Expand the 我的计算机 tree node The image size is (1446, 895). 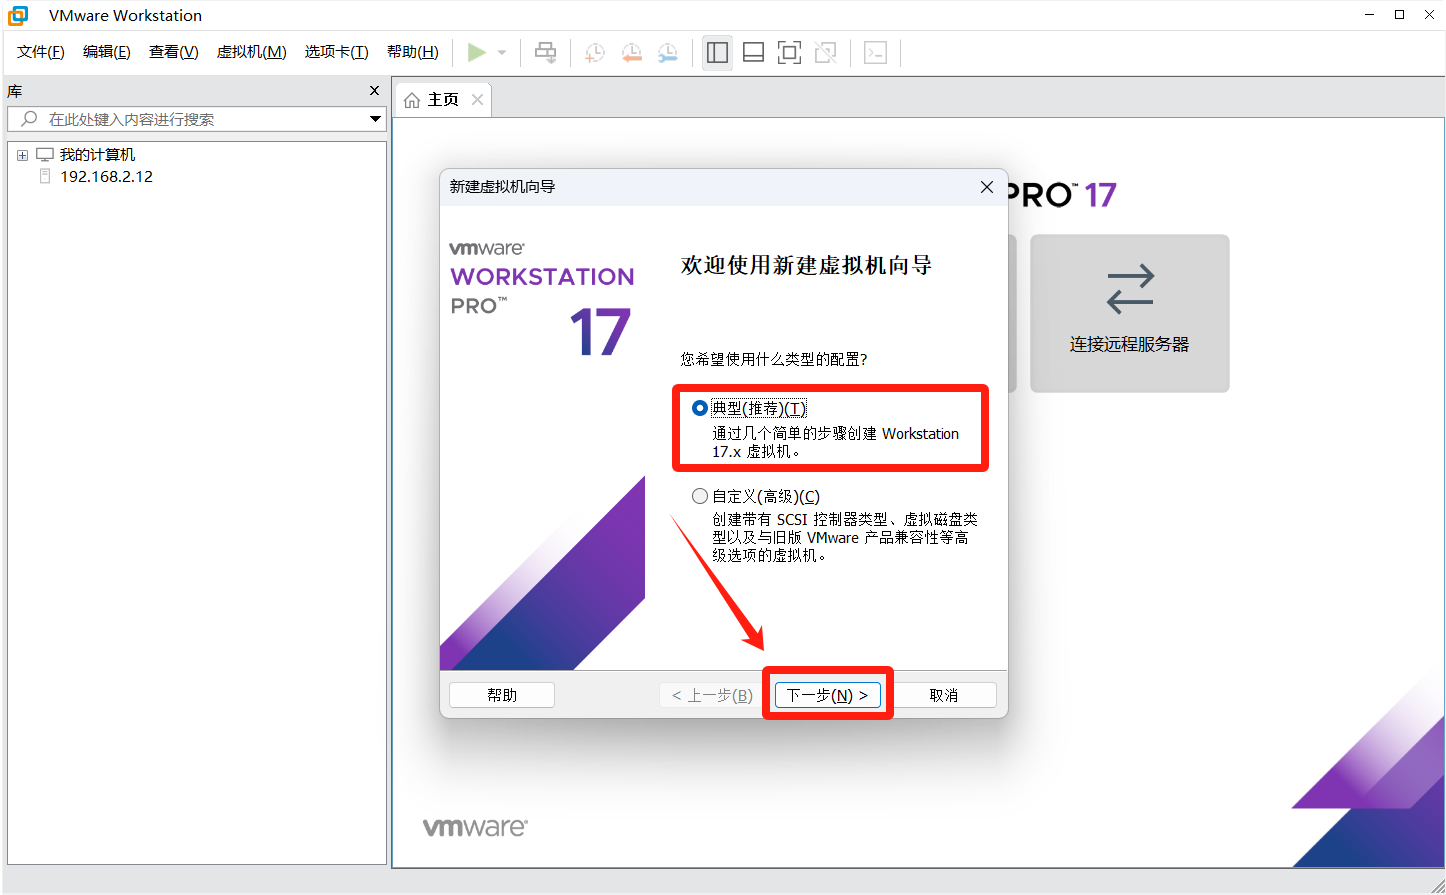pos(22,155)
